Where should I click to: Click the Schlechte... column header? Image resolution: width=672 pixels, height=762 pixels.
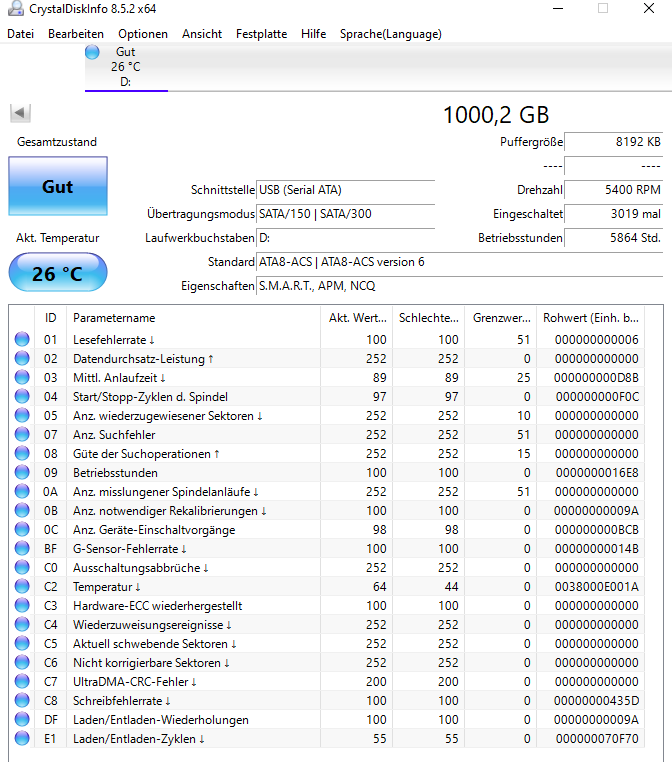click(429, 318)
